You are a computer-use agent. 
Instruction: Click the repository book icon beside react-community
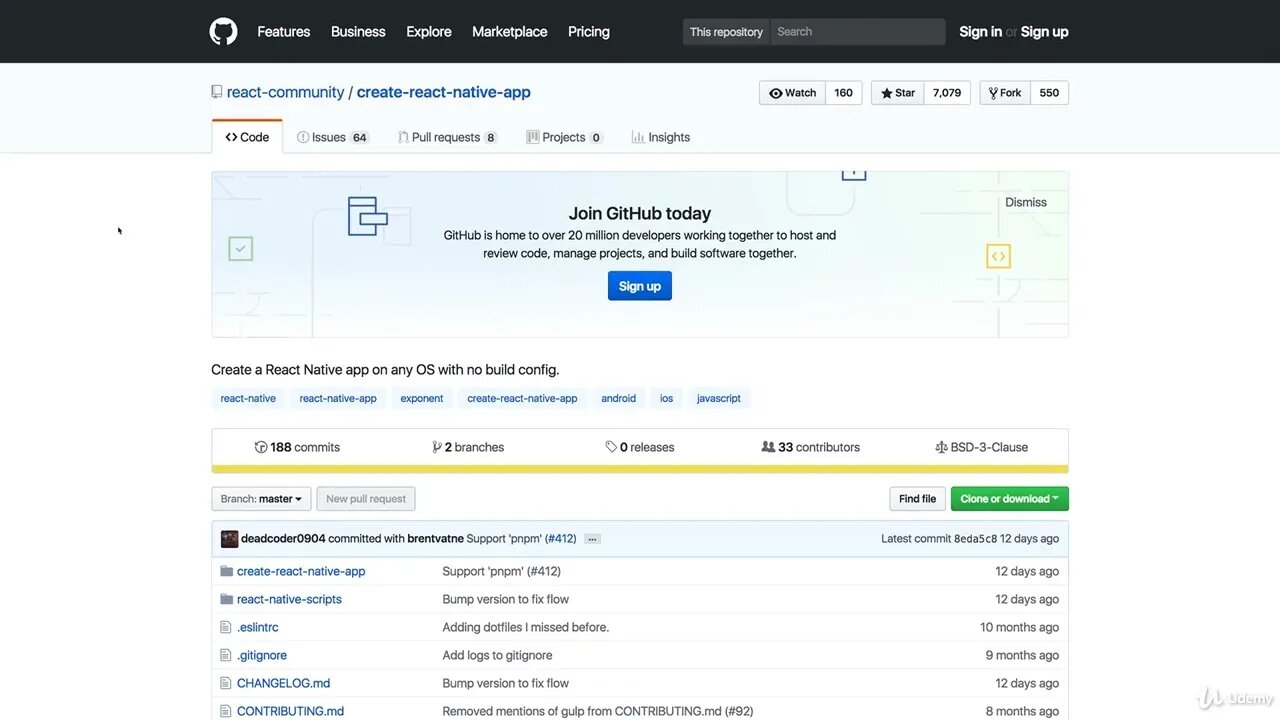click(x=216, y=92)
